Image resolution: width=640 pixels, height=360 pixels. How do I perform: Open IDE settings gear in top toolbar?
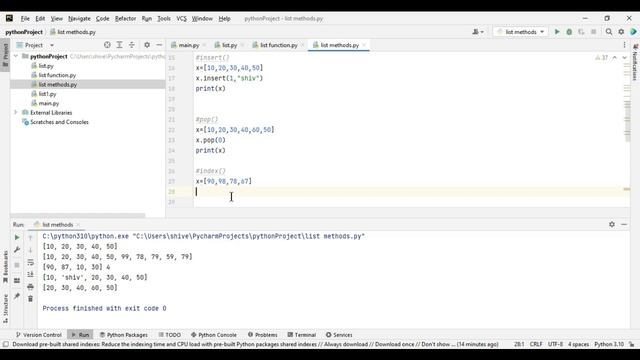point(621,32)
